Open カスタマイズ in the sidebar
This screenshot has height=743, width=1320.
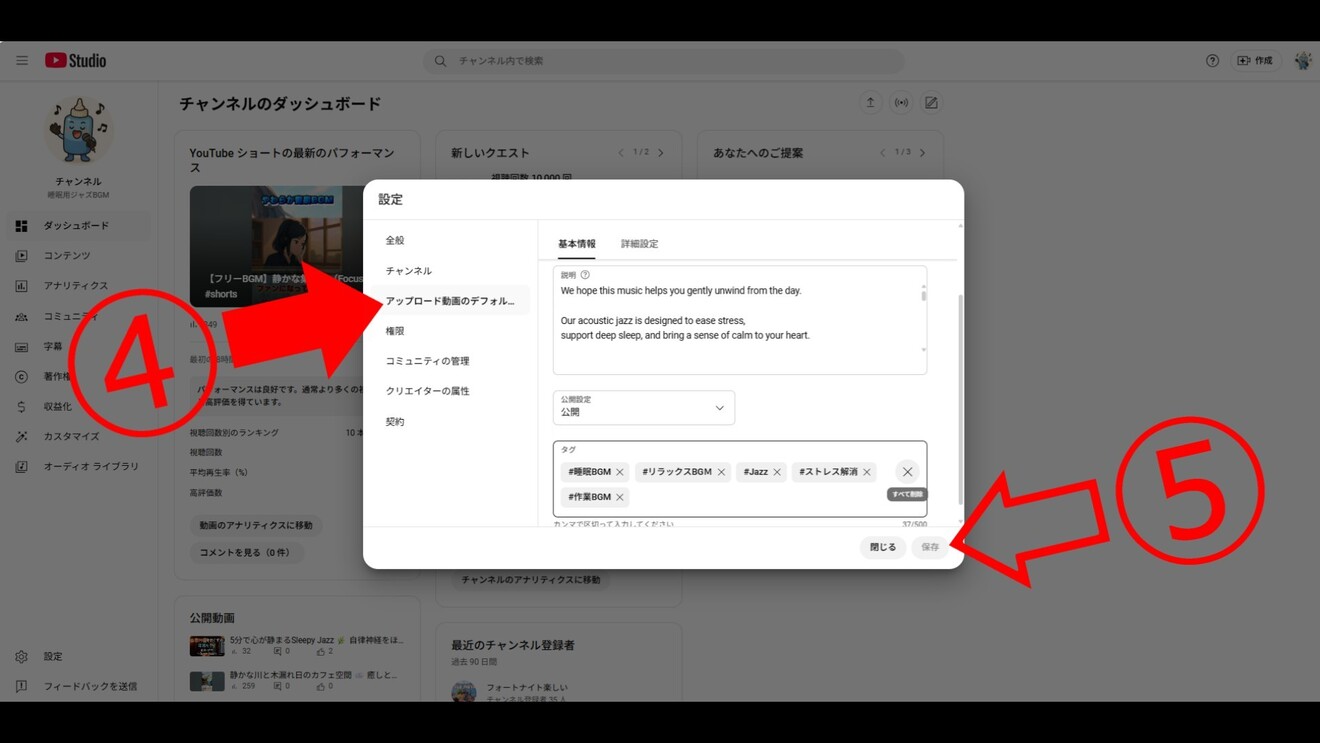tap(78, 436)
